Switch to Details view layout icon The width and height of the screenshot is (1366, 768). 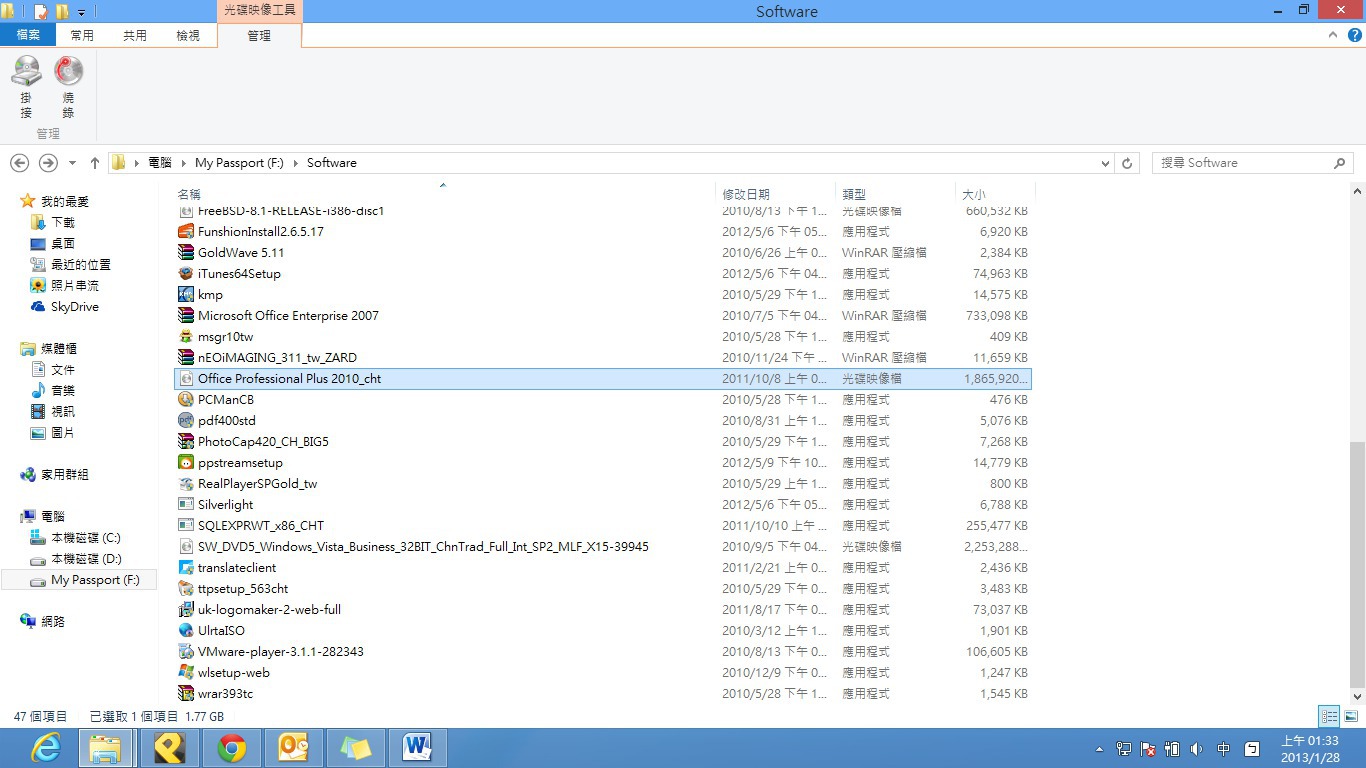(1329, 716)
